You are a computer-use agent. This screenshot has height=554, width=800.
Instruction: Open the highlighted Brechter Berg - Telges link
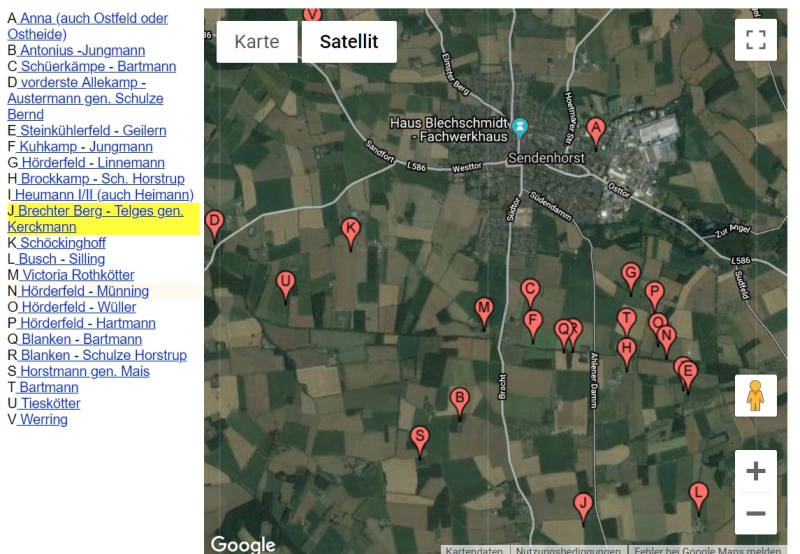tap(95, 219)
